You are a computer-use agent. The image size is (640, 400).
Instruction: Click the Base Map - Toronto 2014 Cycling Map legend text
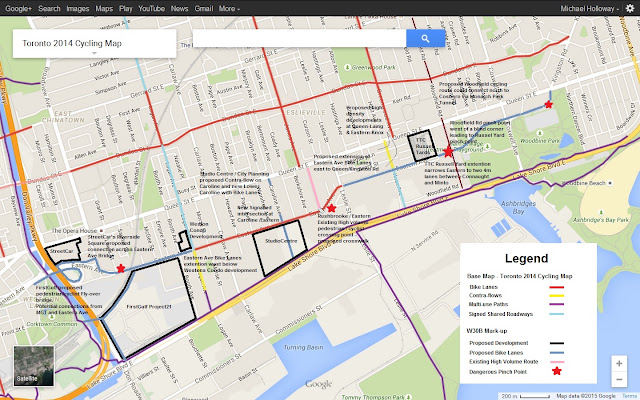click(520, 276)
